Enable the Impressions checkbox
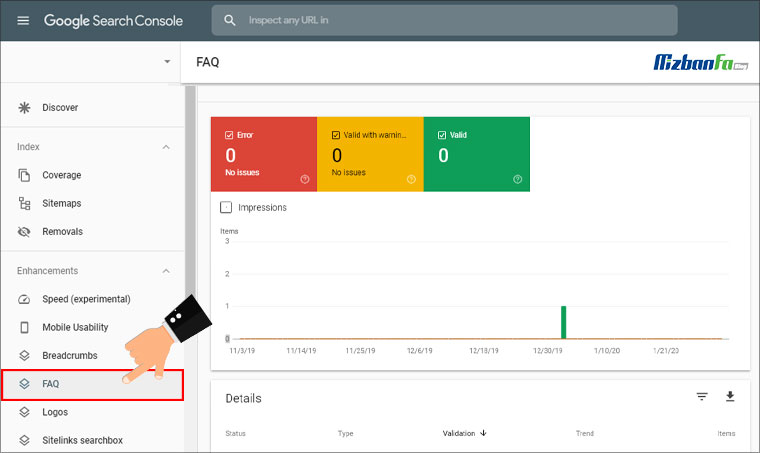Screen dimensions: 760x453 [226, 207]
